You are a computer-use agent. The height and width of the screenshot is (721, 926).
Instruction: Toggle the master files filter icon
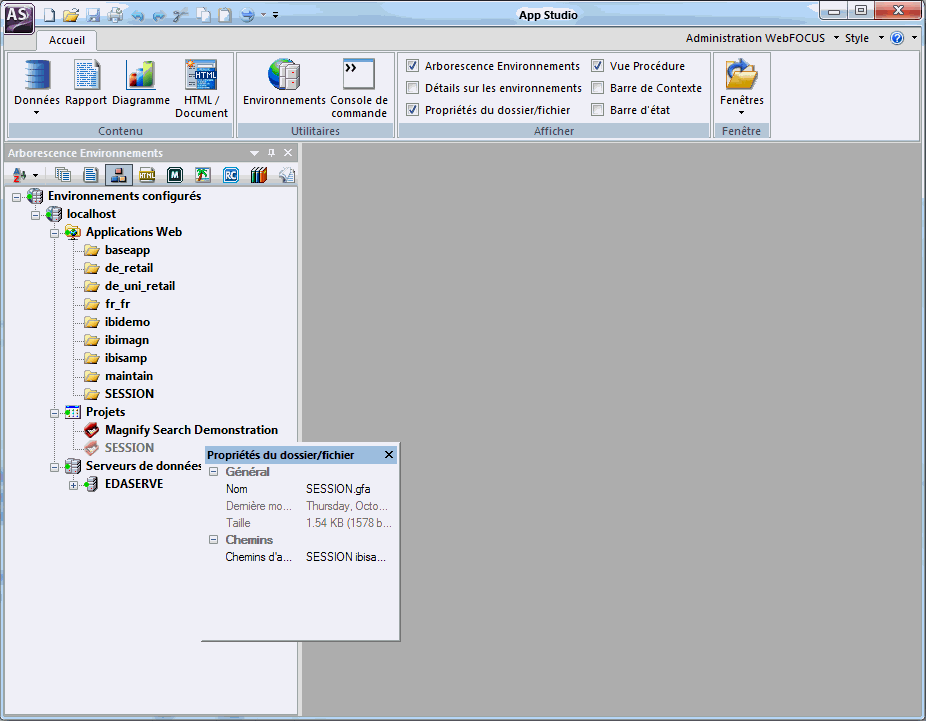(x=119, y=175)
